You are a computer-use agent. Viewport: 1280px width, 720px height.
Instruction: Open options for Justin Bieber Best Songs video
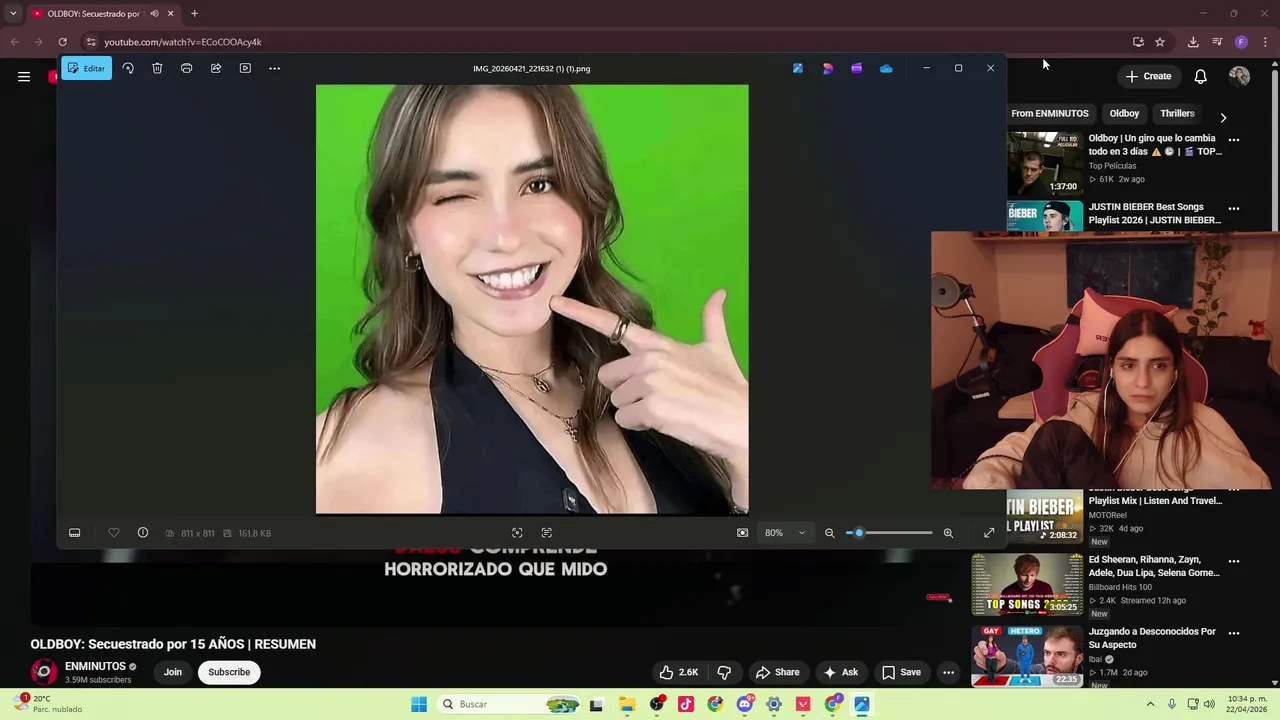tap(1234, 209)
